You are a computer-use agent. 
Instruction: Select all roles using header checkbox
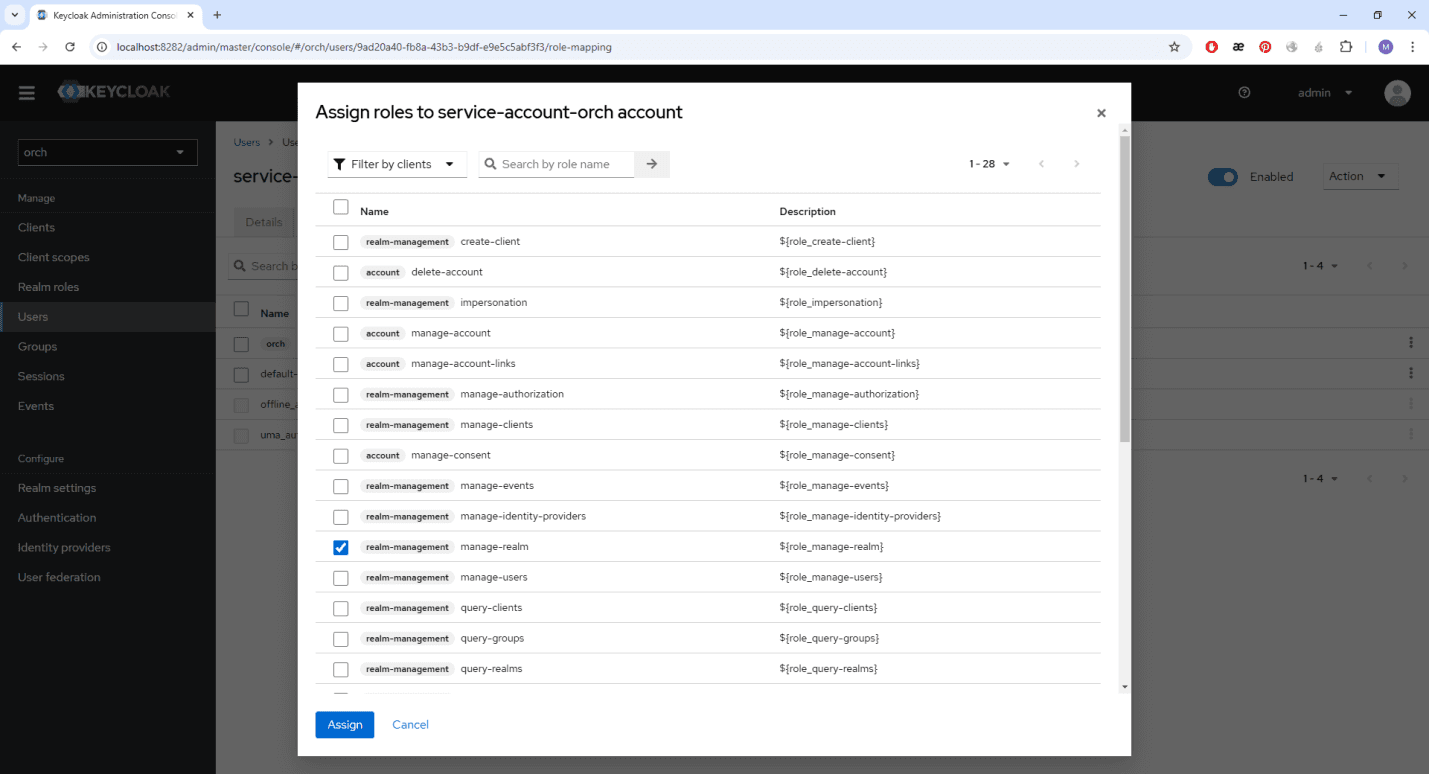tap(341, 207)
